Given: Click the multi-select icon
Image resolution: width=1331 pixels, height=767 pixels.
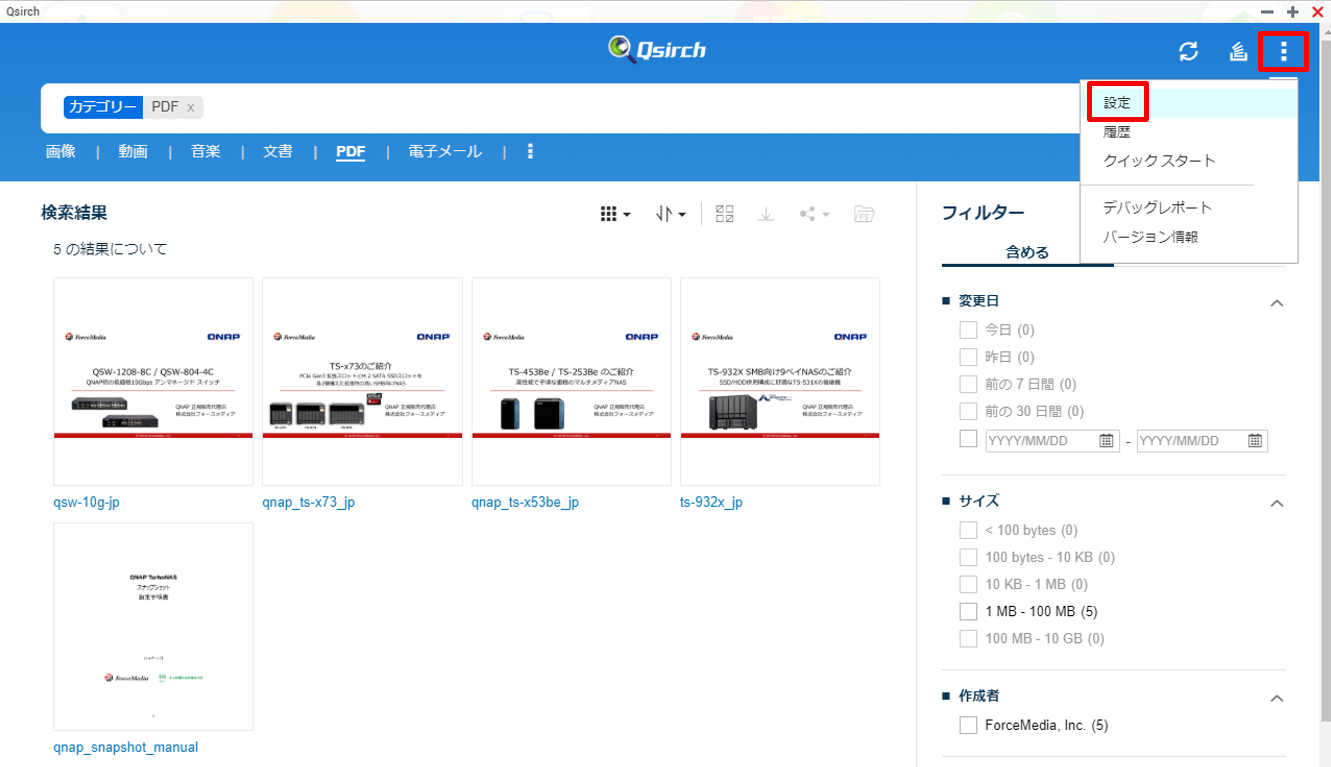Looking at the screenshot, I should point(725,214).
